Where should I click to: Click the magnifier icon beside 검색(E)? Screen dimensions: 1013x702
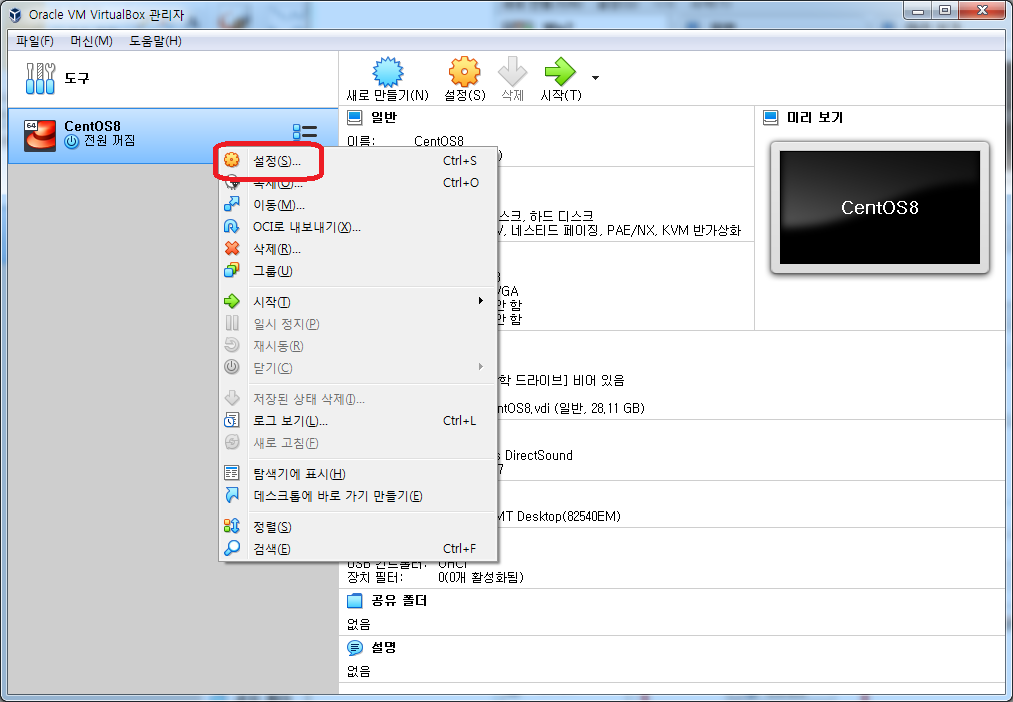[x=232, y=548]
